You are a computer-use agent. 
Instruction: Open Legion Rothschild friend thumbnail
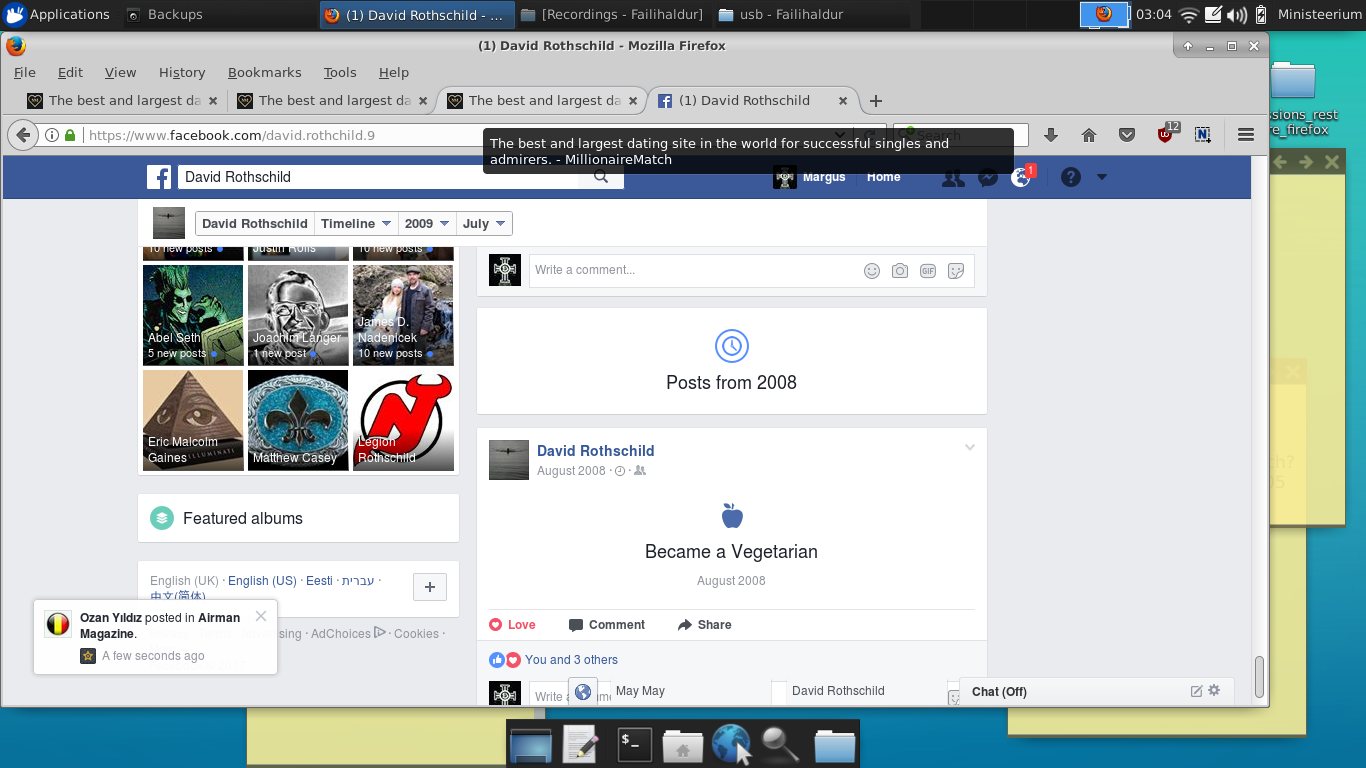click(403, 420)
